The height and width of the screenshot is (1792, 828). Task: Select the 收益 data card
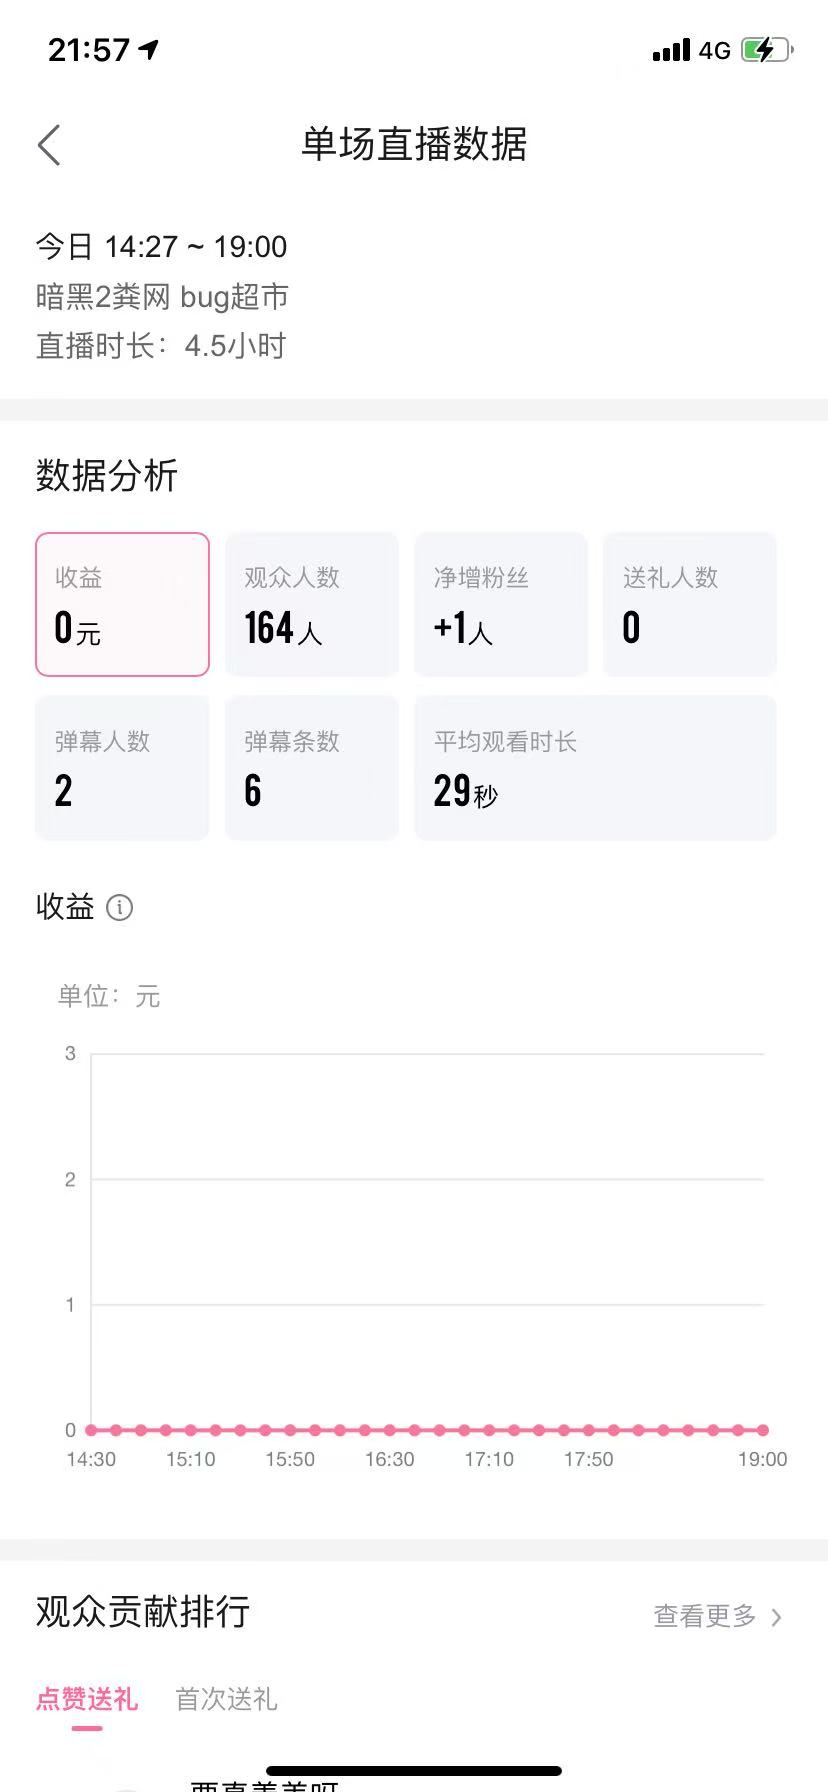coord(122,604)
